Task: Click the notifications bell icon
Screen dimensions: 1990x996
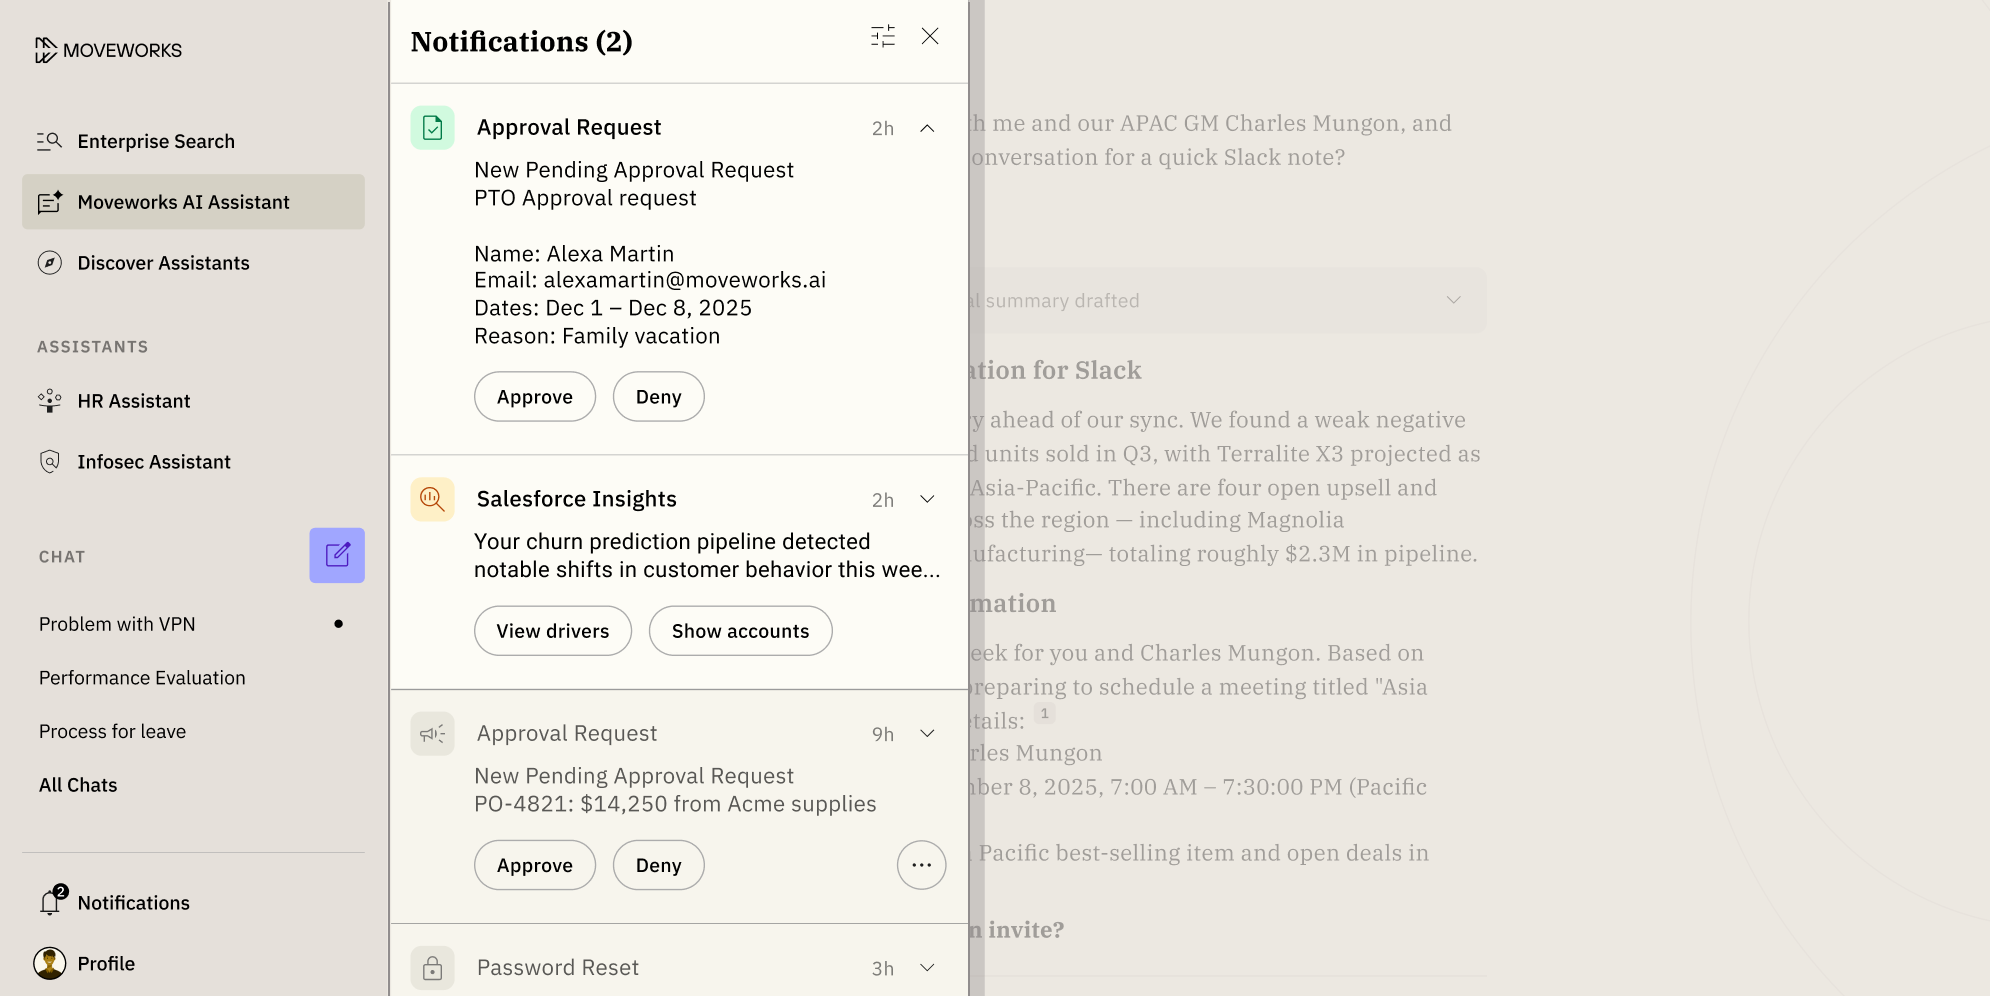Action: tap(50, 902)
